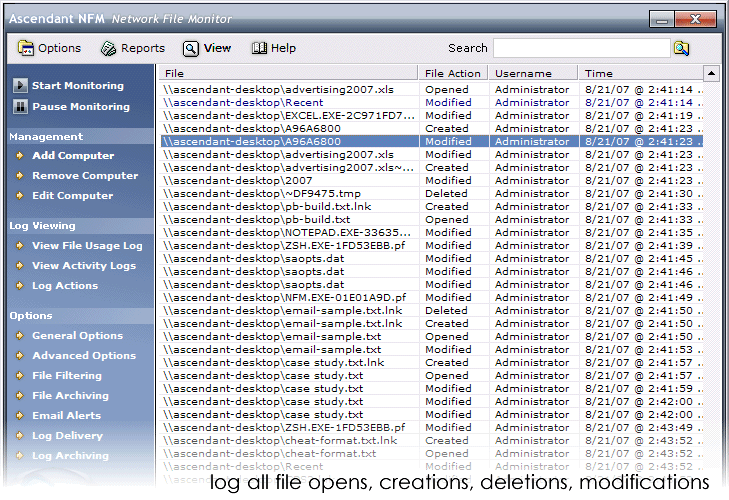Click the Start Monitoring play icon
729x500 pixels.
click(19, 86)
